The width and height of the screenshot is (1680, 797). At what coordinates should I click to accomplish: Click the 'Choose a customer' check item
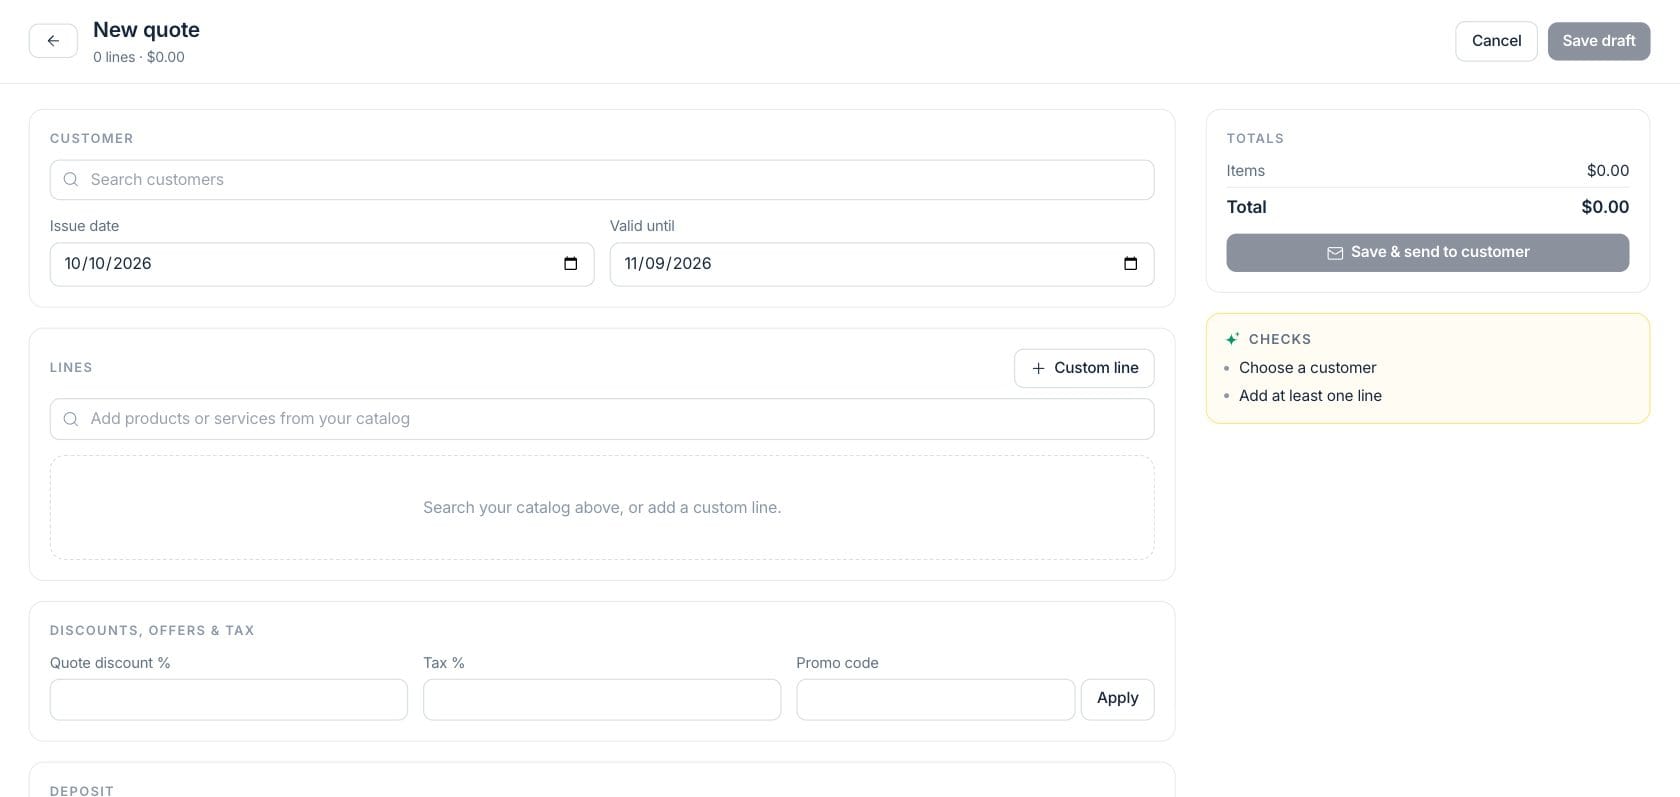(1307, 368)
